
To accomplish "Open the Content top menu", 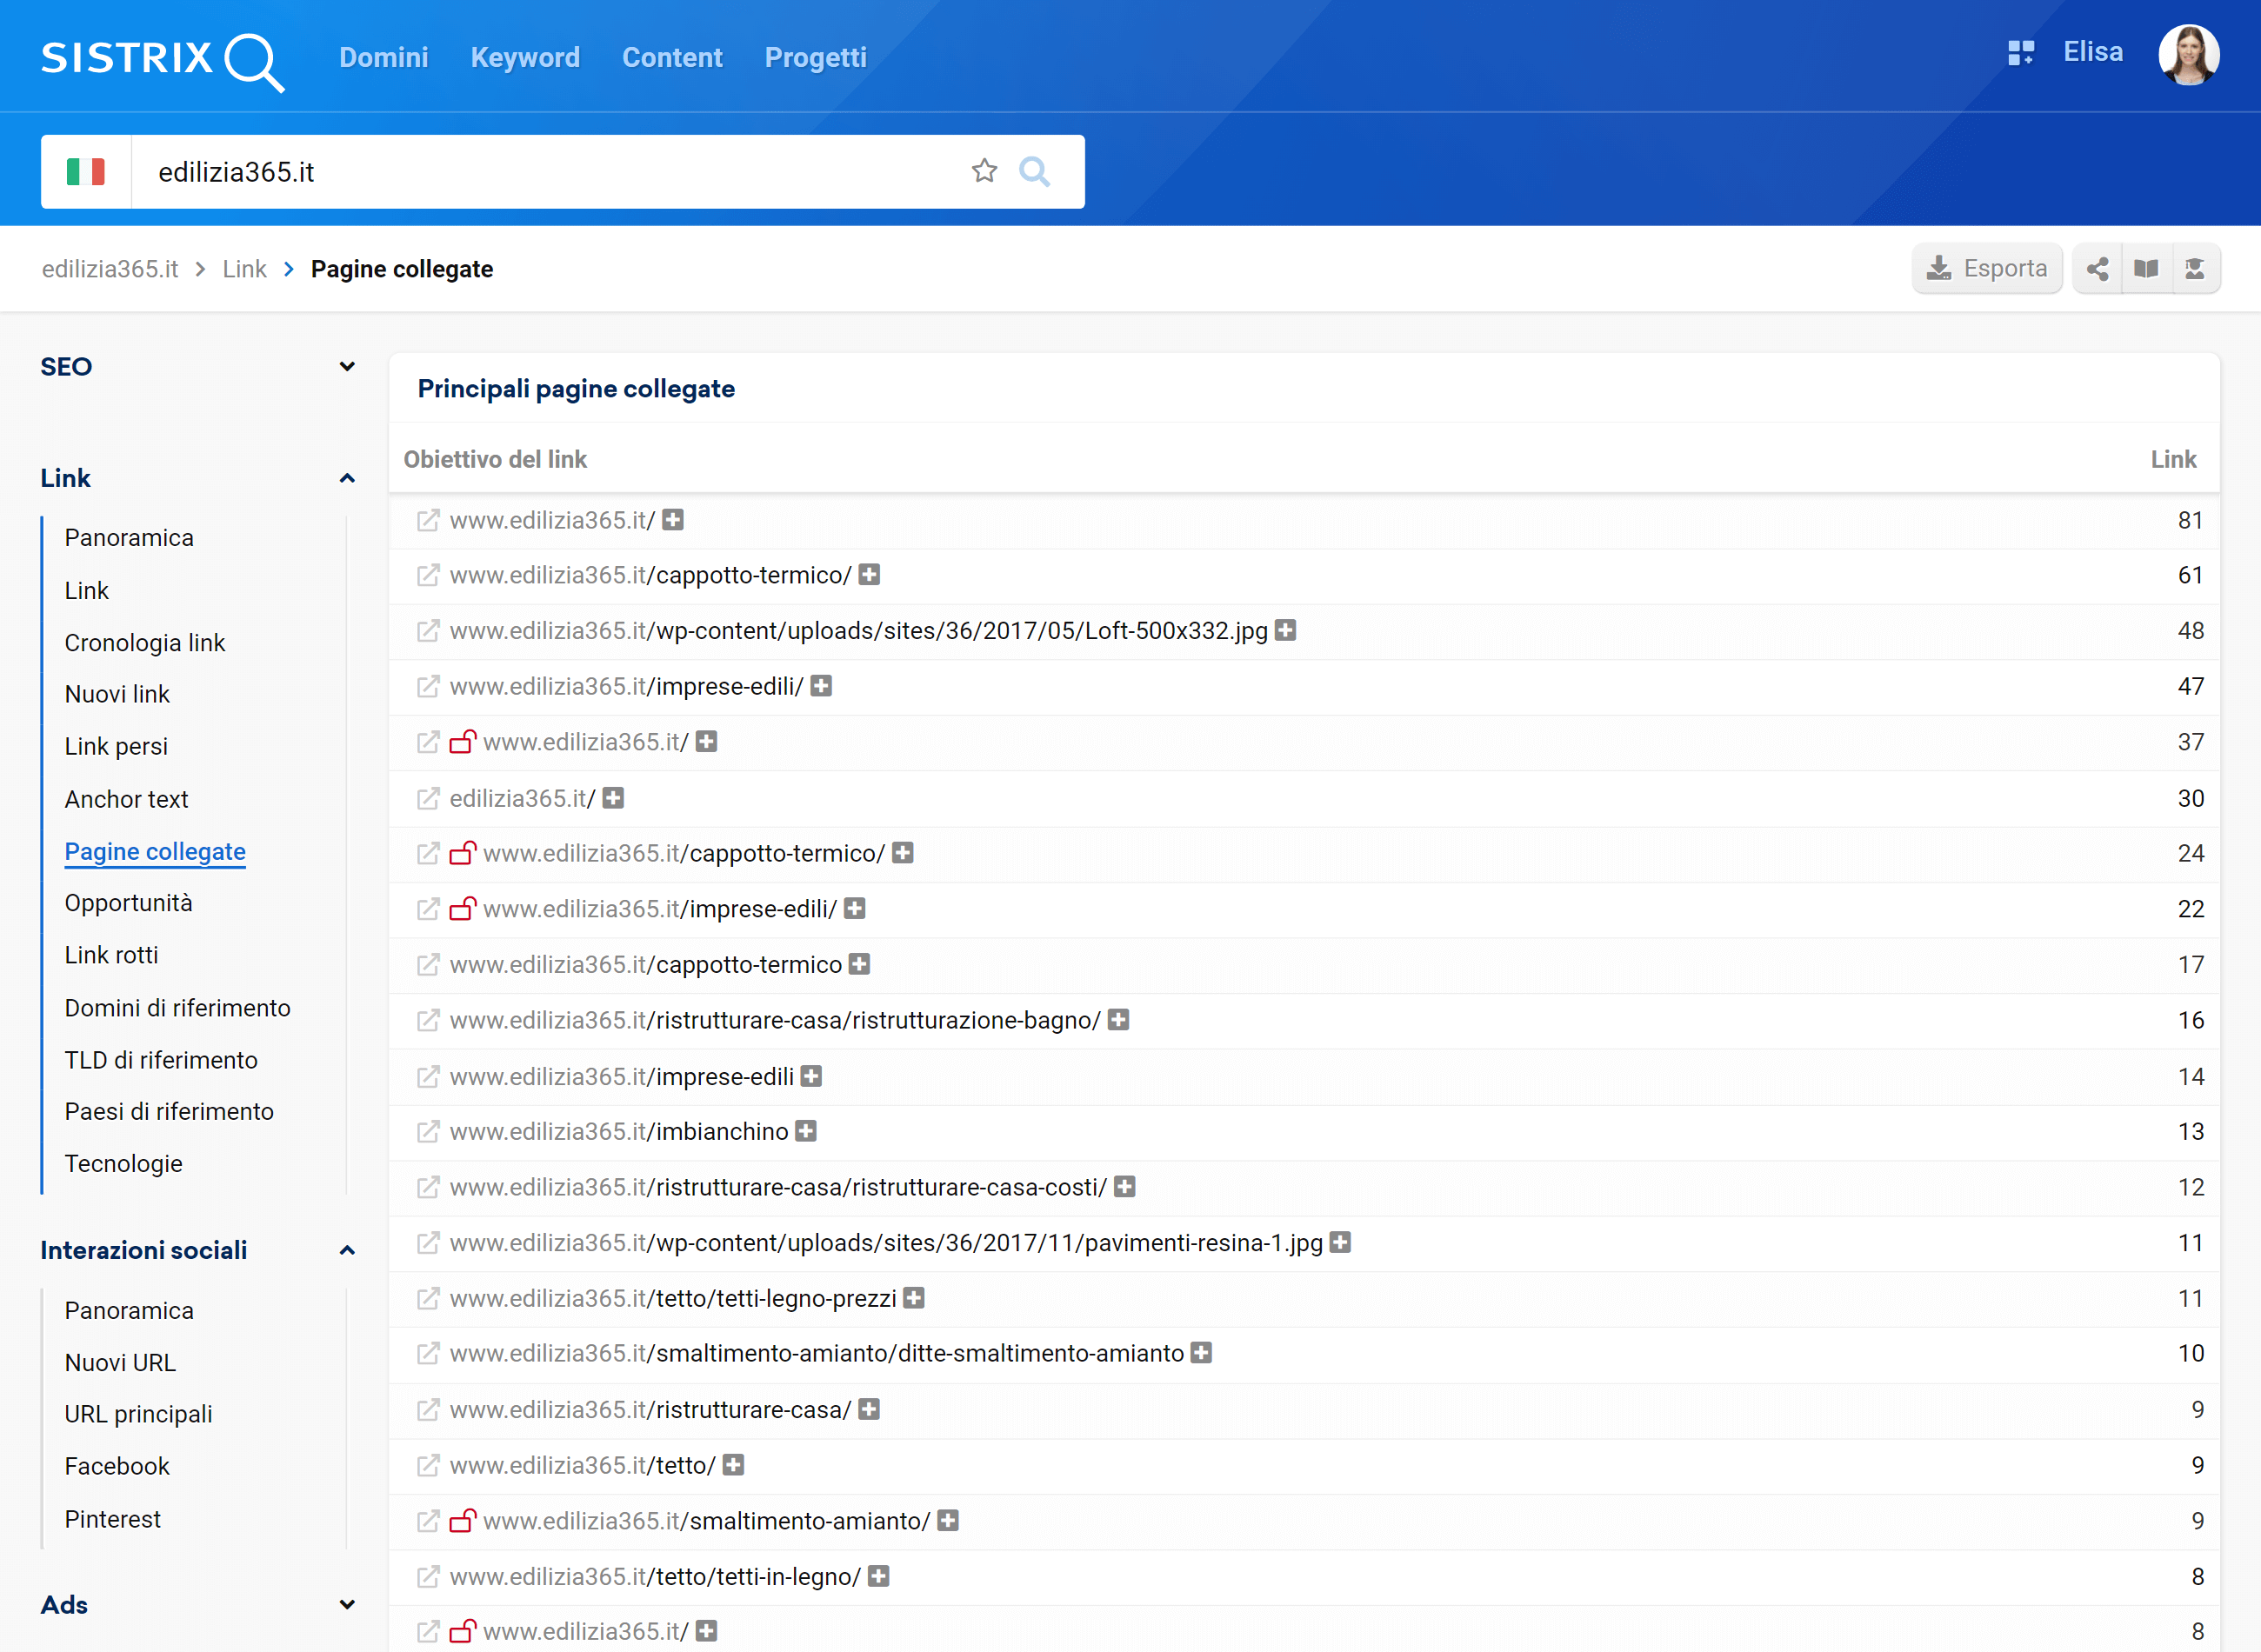I will pyautogui.click(x=672, y=57).
